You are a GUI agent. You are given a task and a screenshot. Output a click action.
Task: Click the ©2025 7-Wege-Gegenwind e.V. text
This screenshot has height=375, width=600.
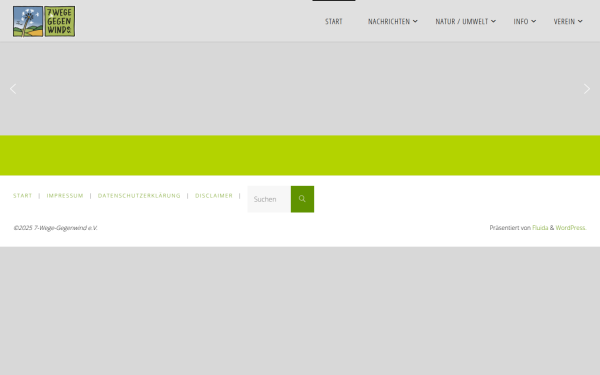[55, 228]
